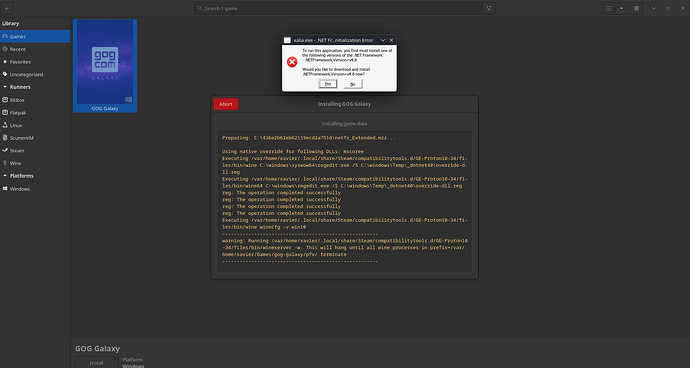The width and height of the screenshot is (690, 368).
Task: Select Games in the Library sidebar
Action: [35, 37]
